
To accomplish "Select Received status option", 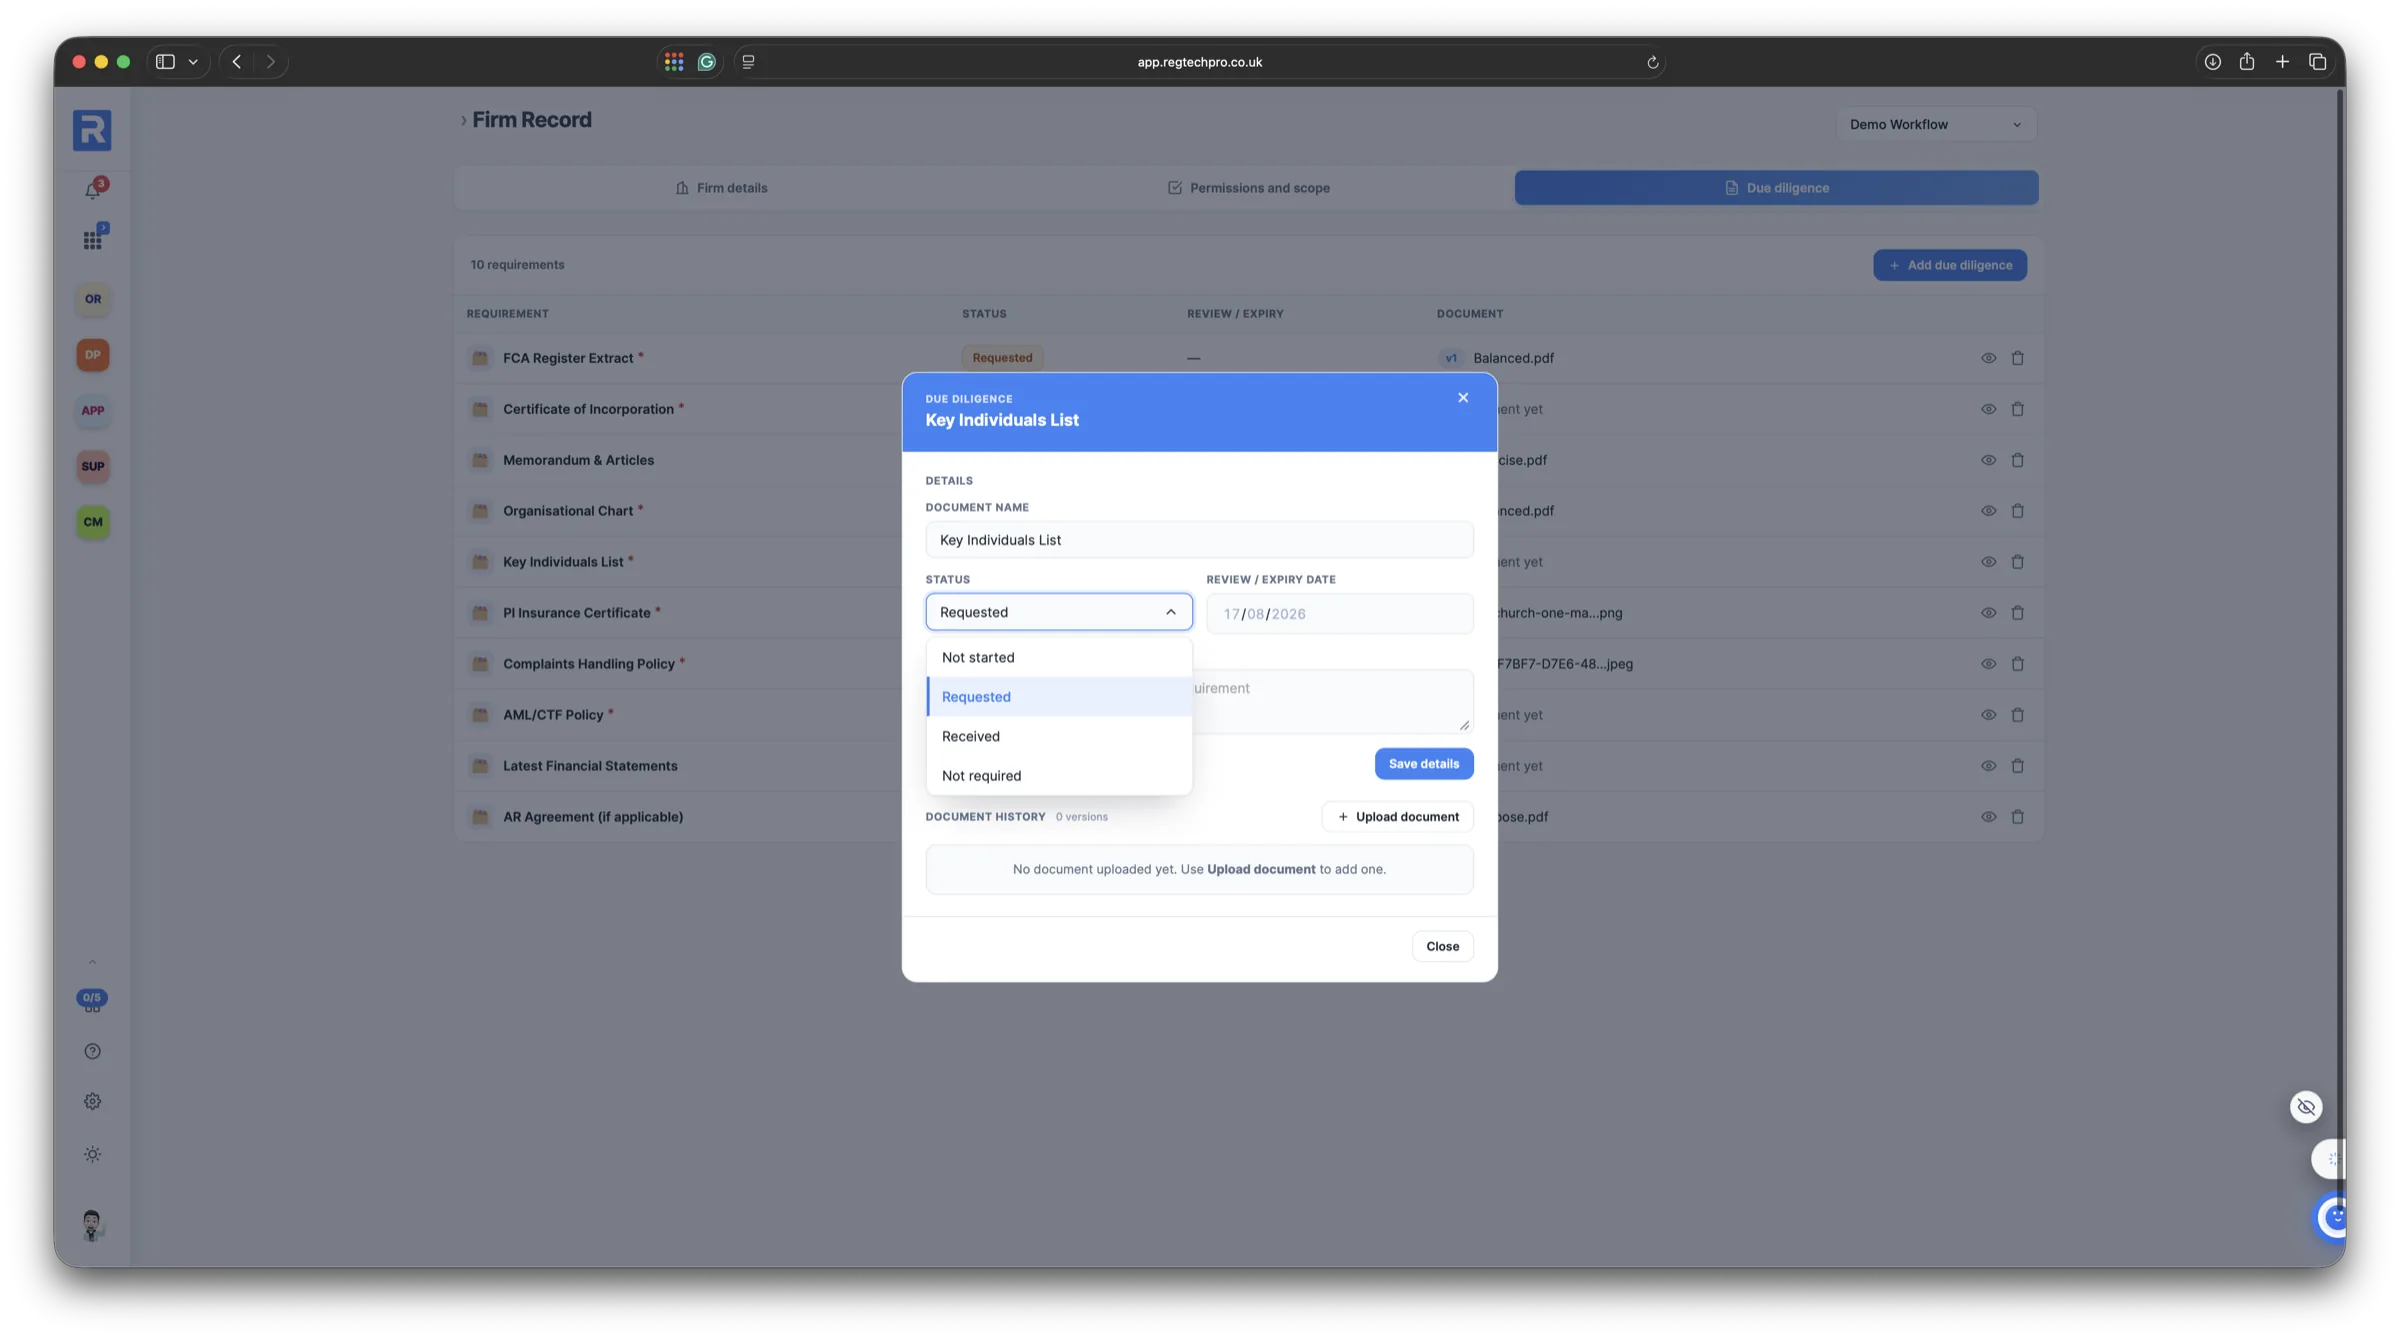I will (x=1059, y=736).
